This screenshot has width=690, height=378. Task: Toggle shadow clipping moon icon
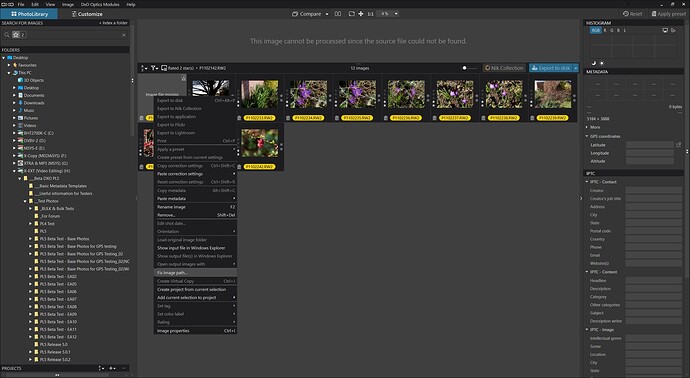click(x=594, y=63)
